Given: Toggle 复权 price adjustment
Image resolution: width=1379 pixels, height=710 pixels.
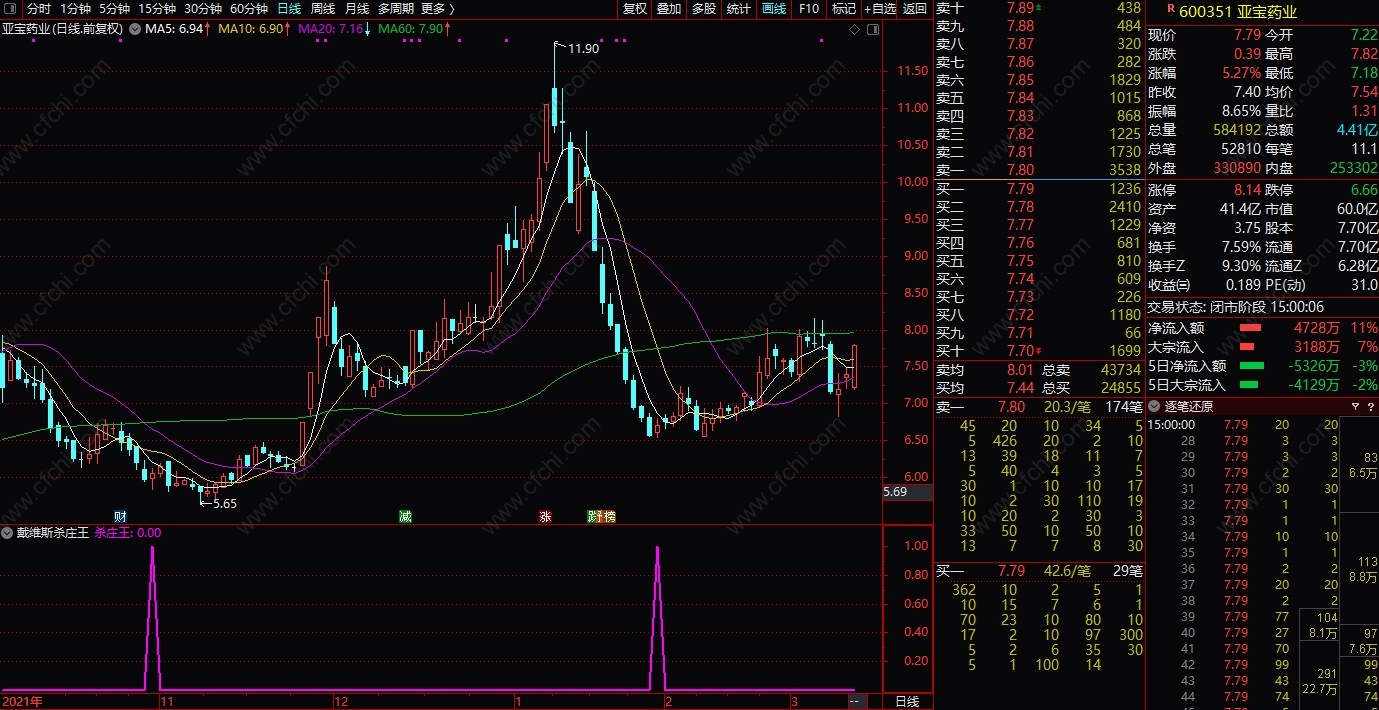Looking at the screenshot, I should tap(635, 9).
